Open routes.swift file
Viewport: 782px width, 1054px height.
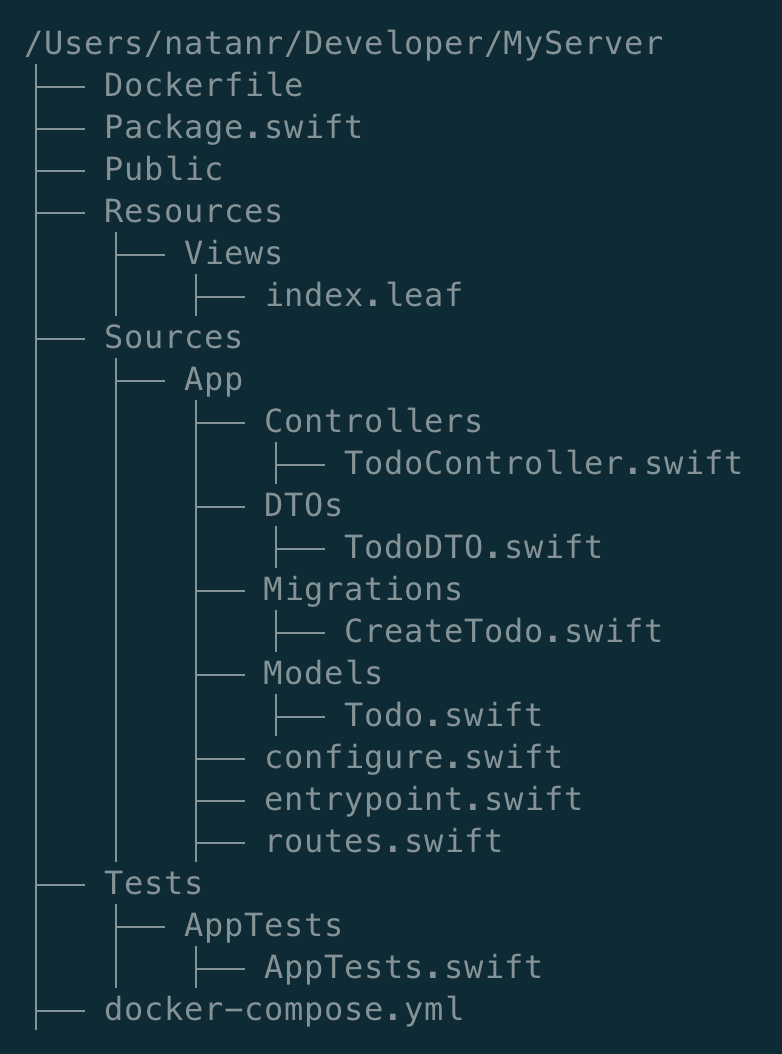click(383, 842)
